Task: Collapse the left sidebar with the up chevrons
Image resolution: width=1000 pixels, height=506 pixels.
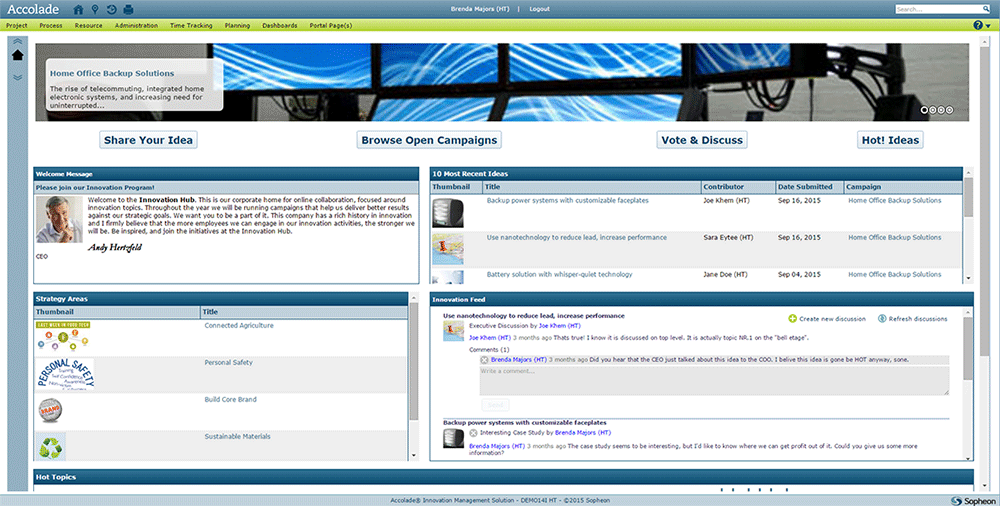Action: point(17,41)
